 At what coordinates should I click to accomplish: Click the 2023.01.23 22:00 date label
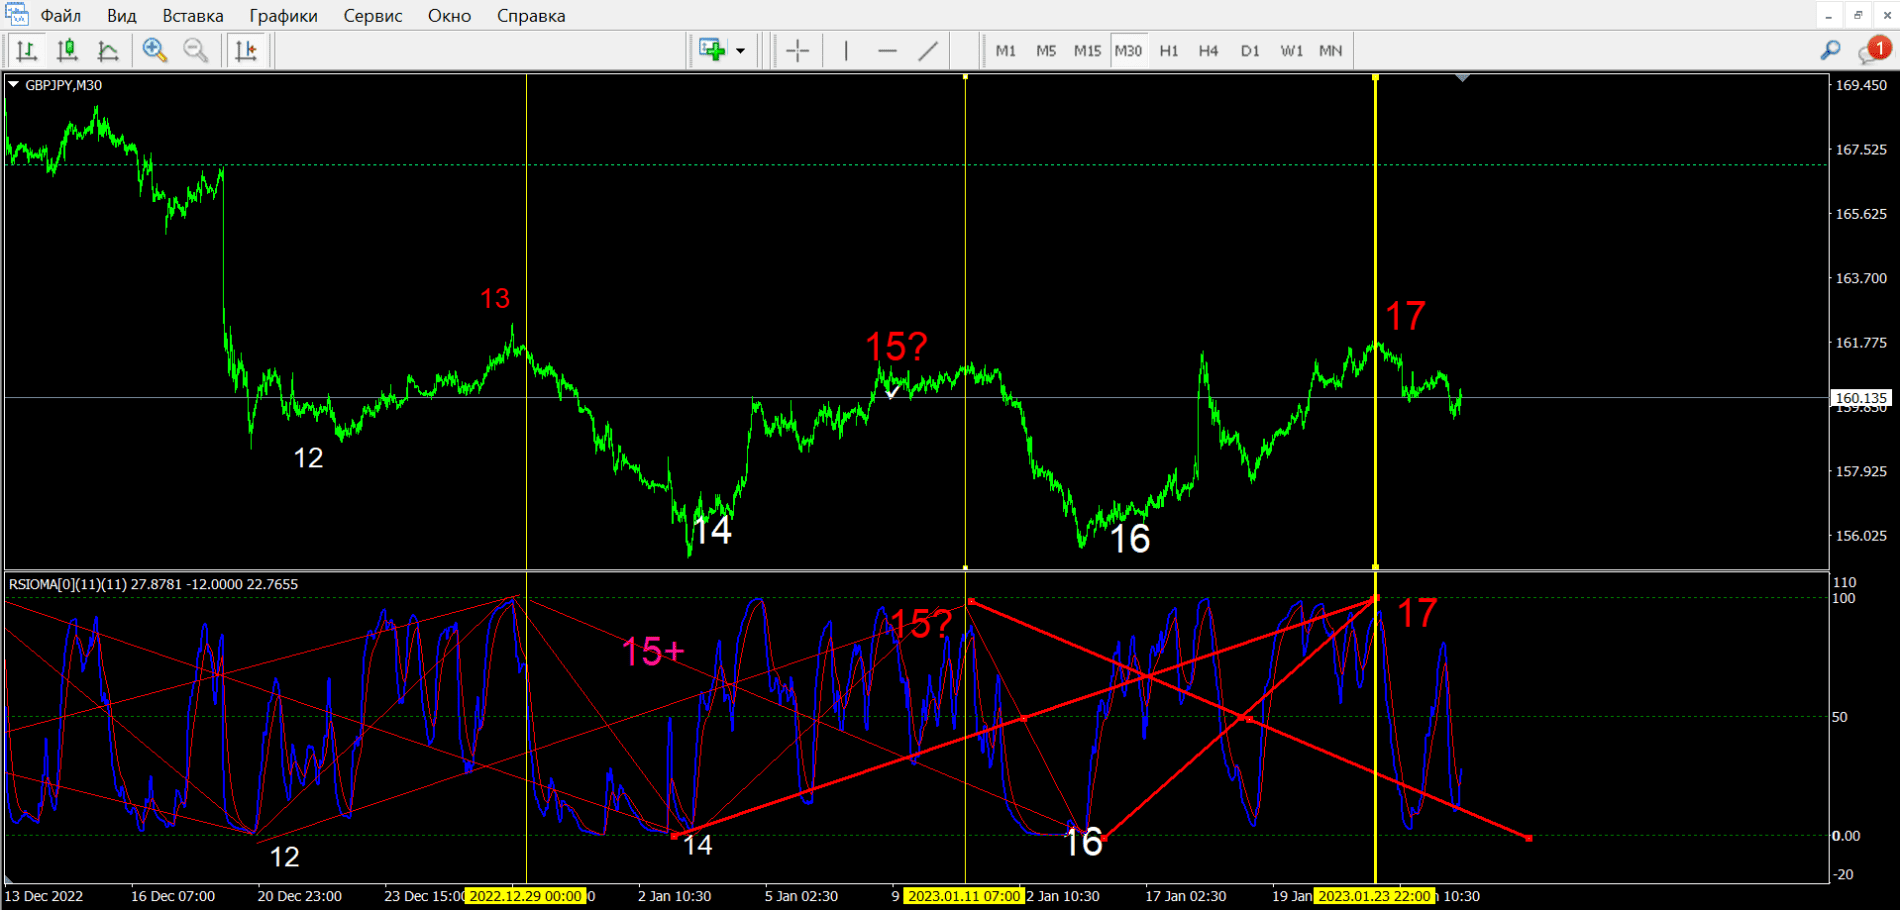click(1375, 896)
